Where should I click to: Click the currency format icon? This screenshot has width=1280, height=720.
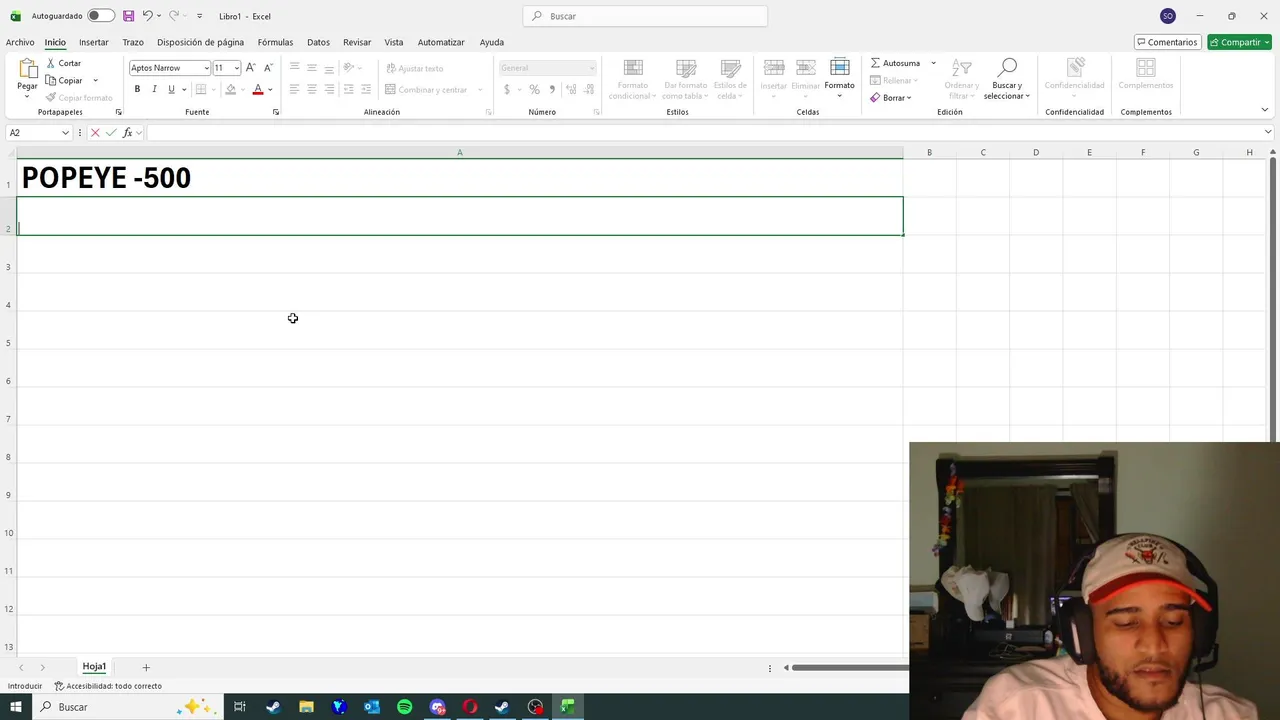[x=507, y=90]
